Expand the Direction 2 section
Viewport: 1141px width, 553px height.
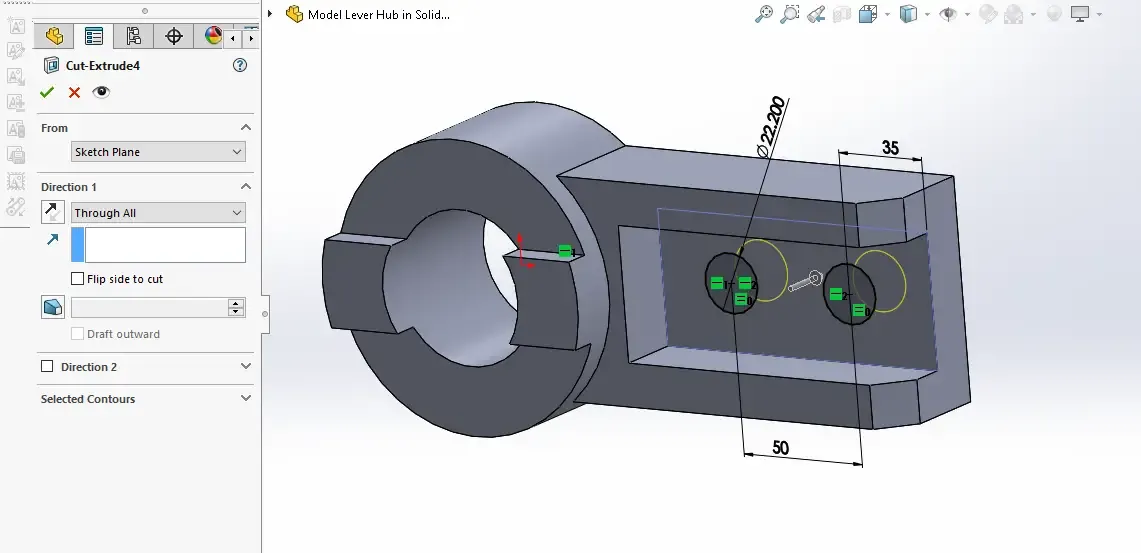point(246,367)
